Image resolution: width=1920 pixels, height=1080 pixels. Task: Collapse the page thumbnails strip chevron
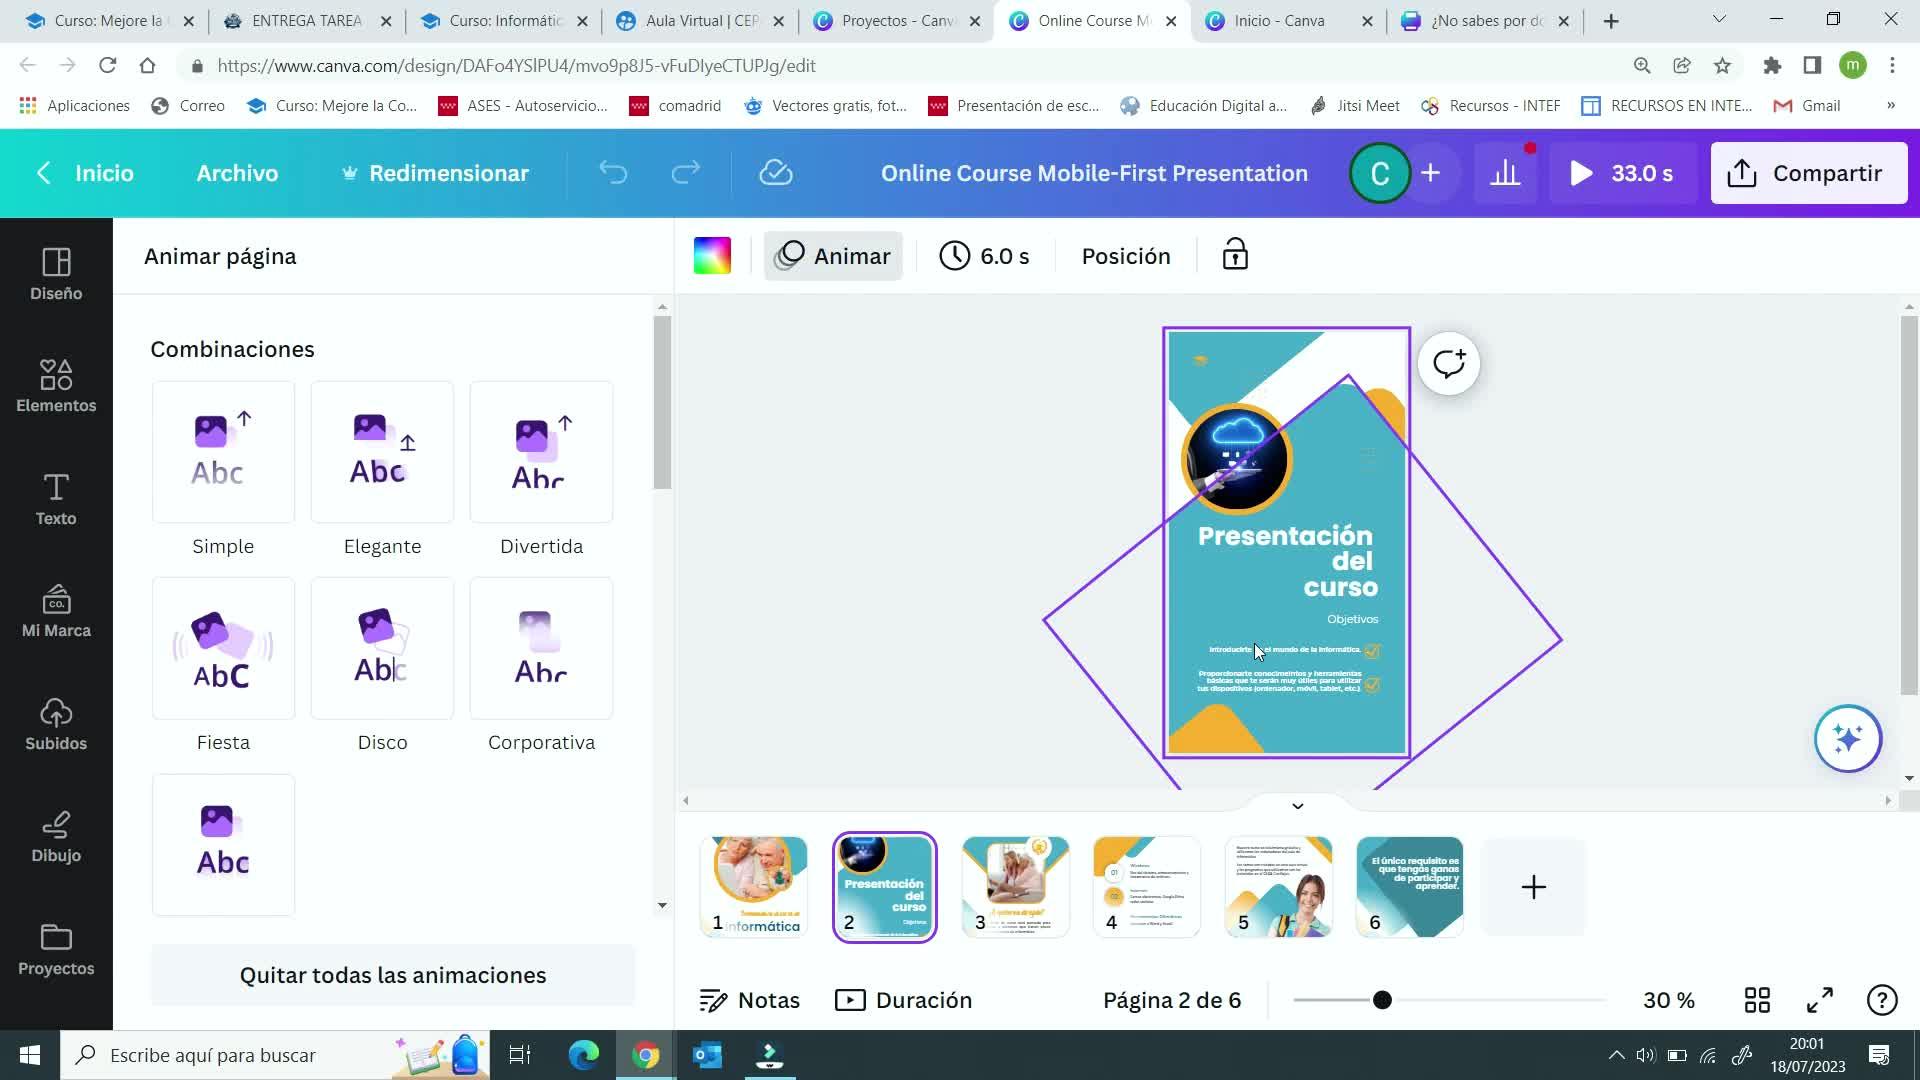tap(1297, 806)
